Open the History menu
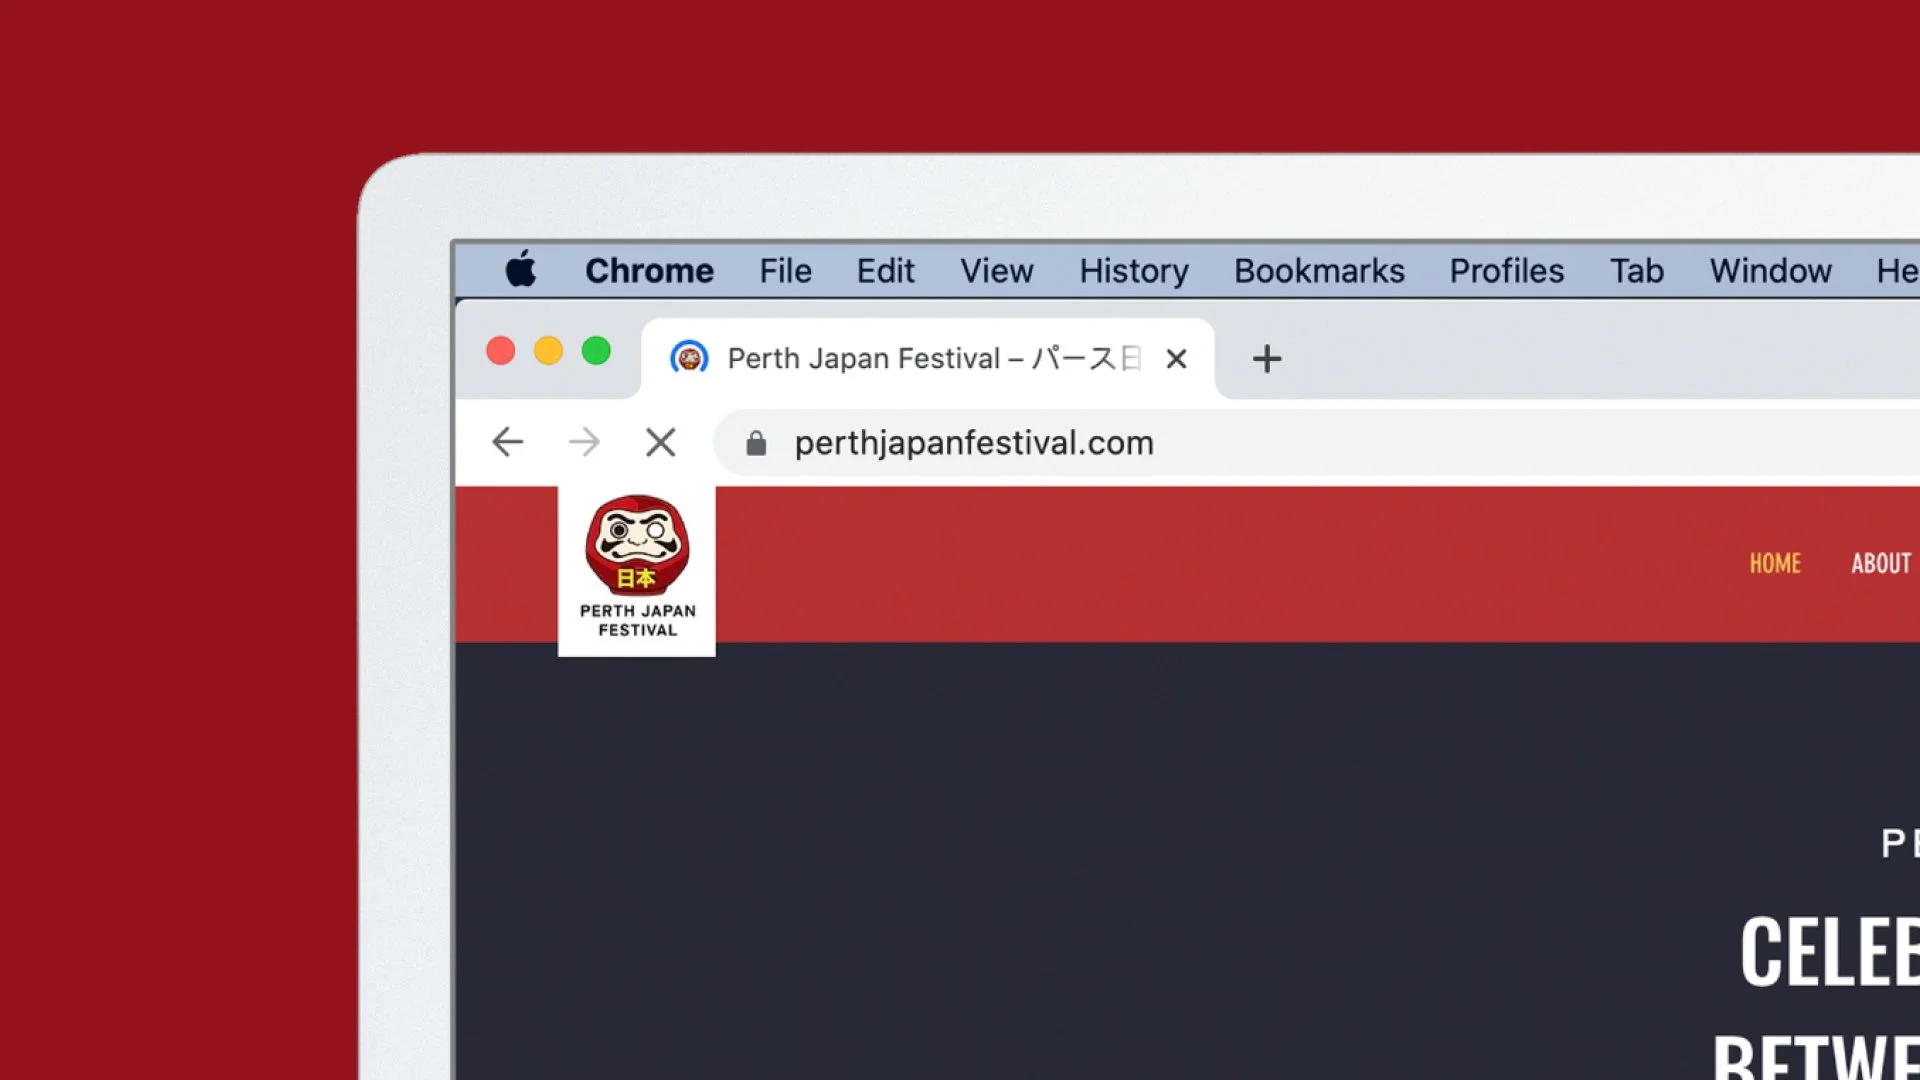1920x1080 pixels. 1133,270
